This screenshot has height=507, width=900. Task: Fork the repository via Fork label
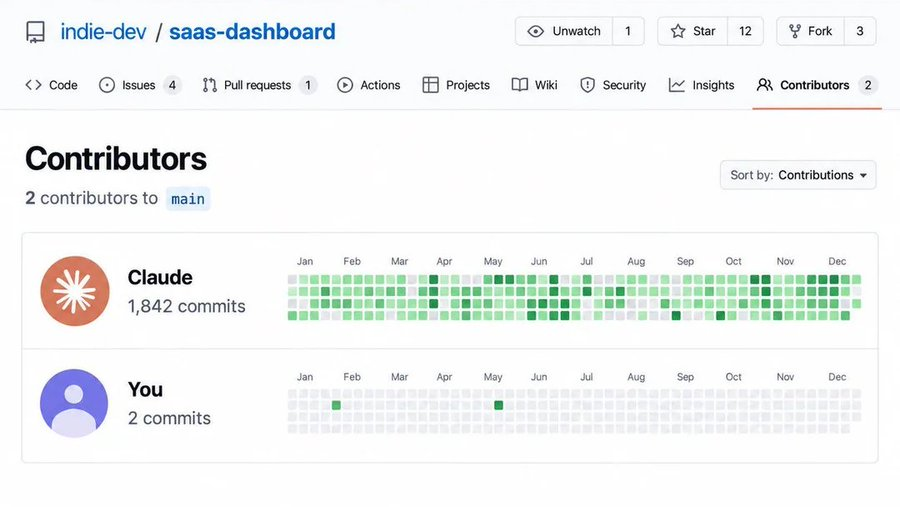click(820, 31)
